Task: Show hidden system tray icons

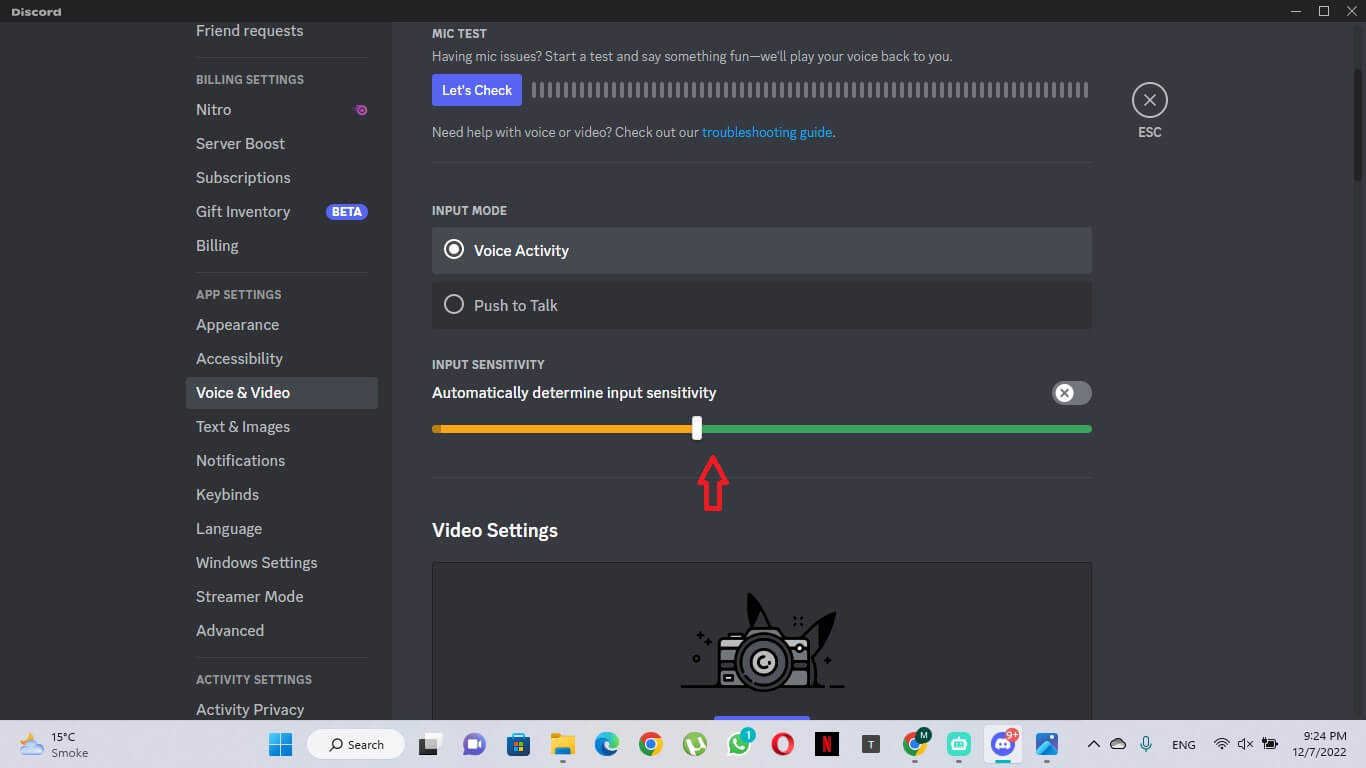Action: coord(1093,744)
